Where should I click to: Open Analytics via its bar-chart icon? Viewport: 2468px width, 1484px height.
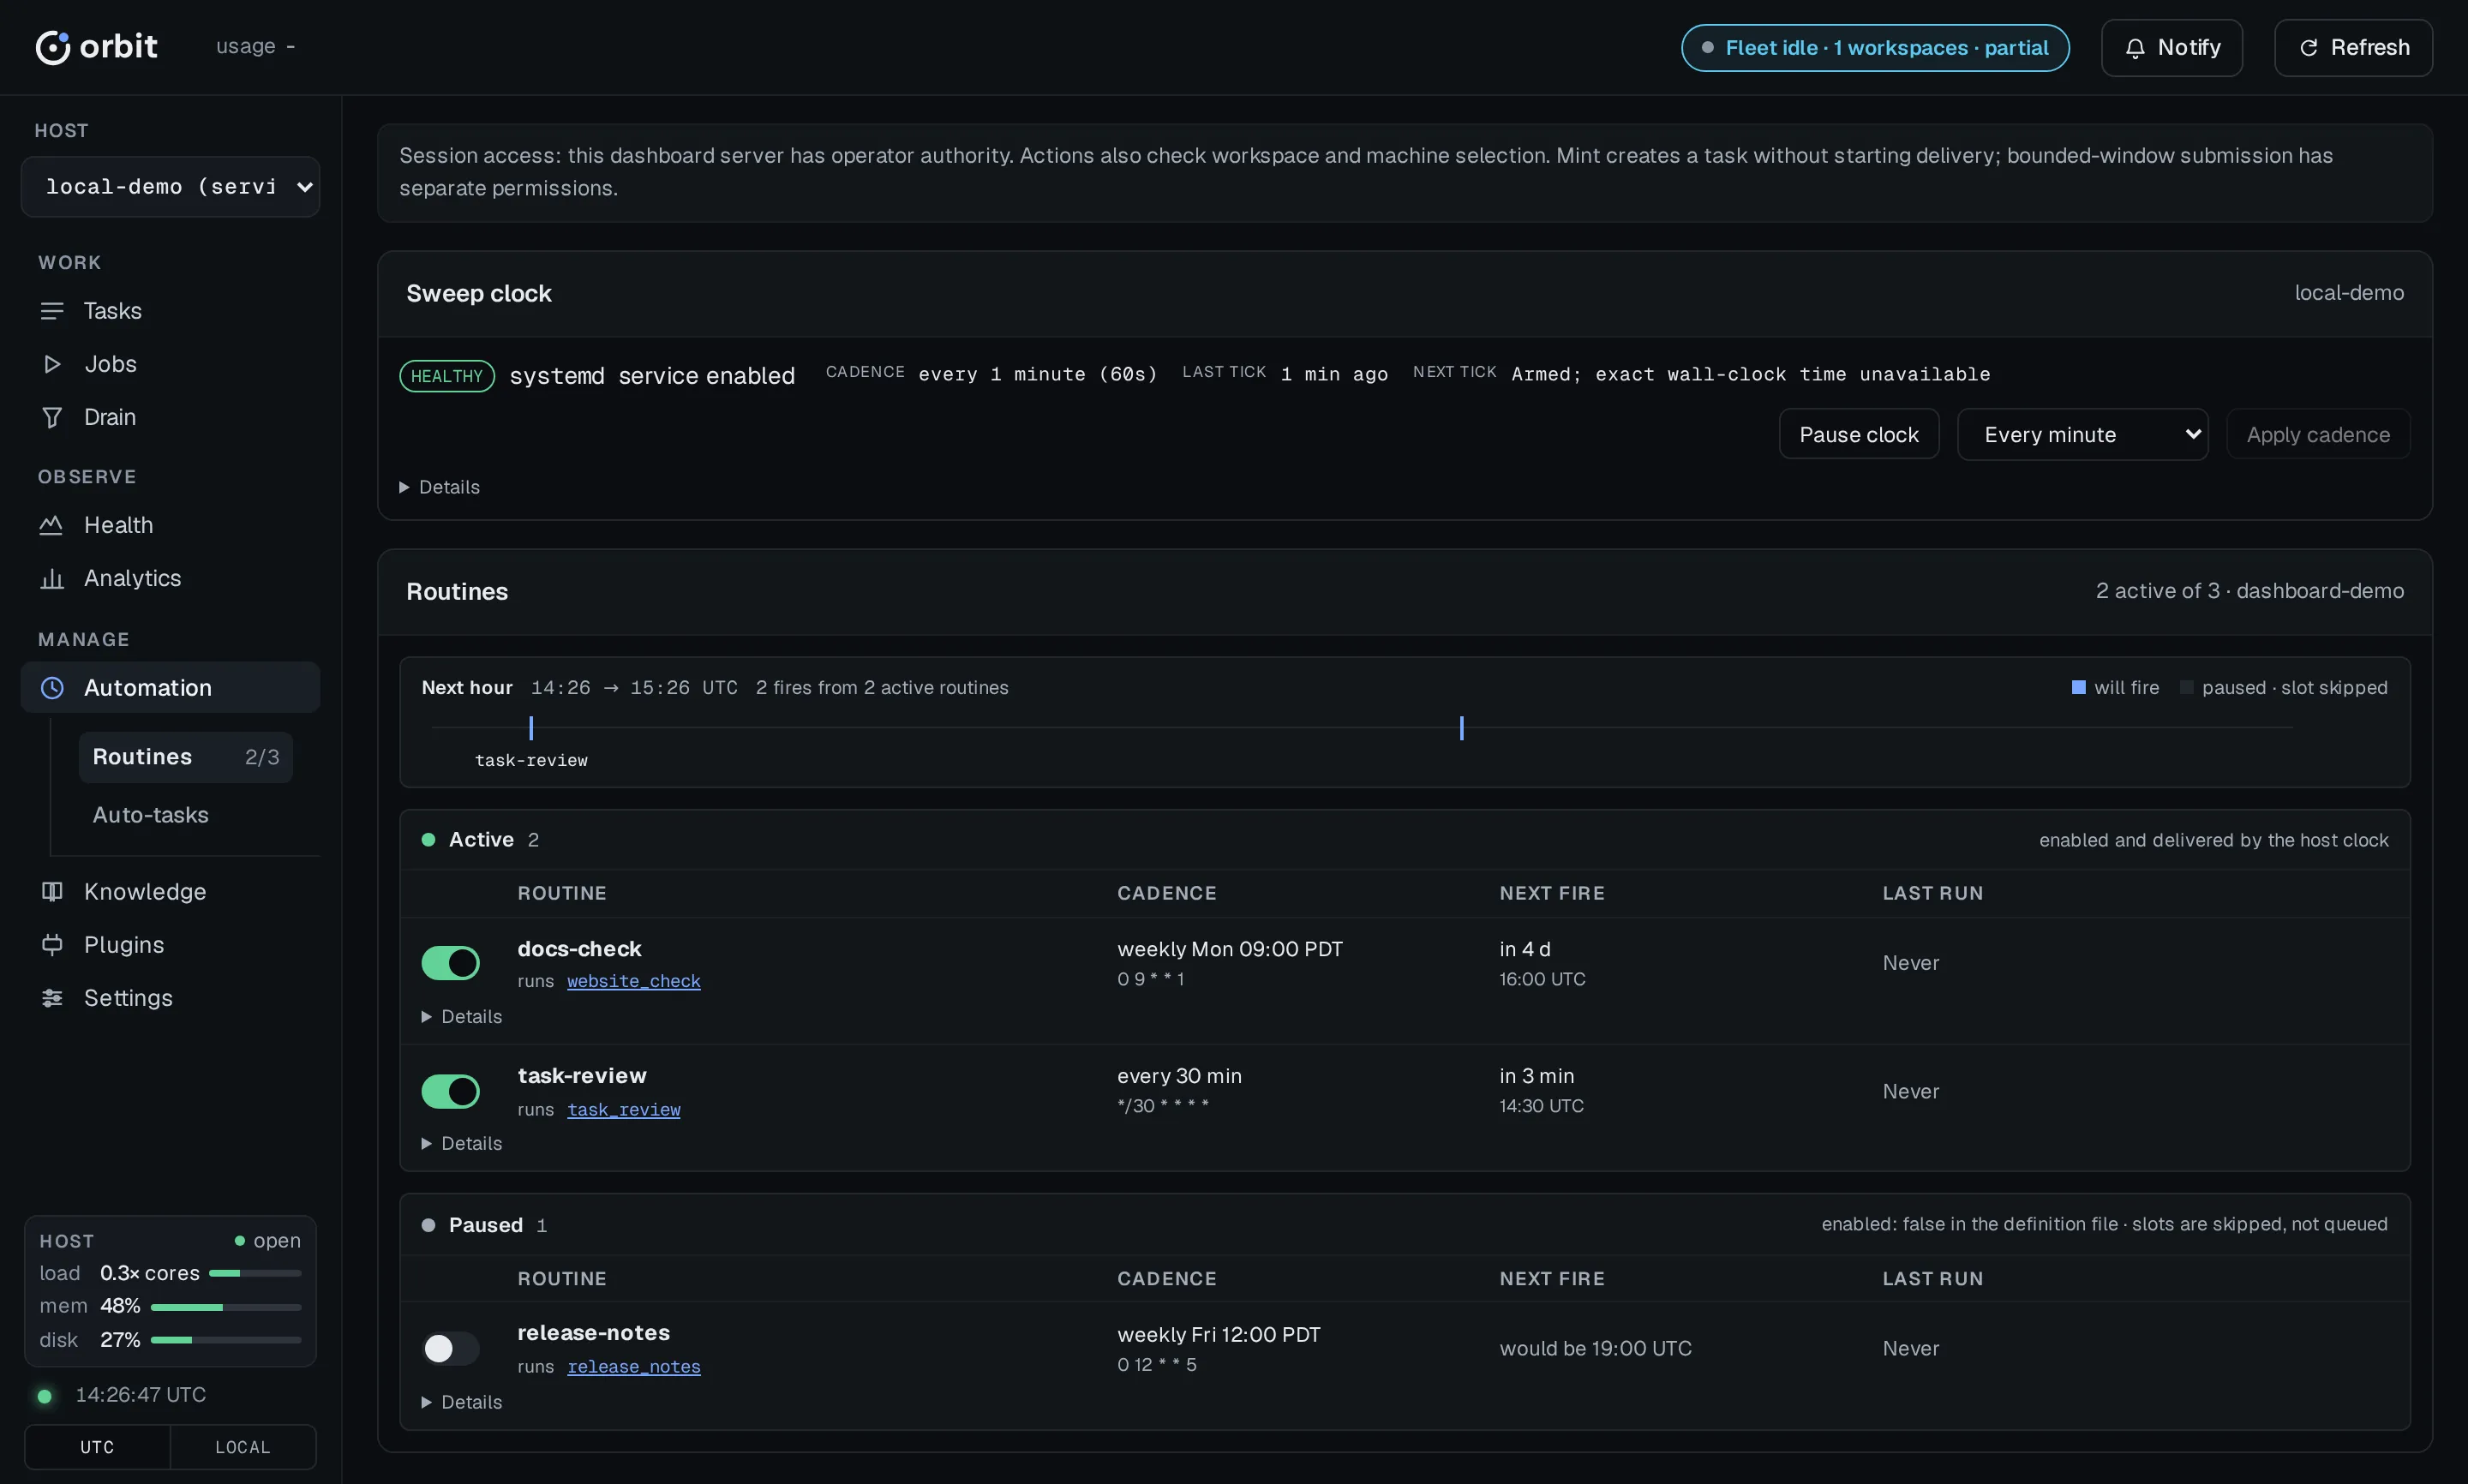coord(52,578)
